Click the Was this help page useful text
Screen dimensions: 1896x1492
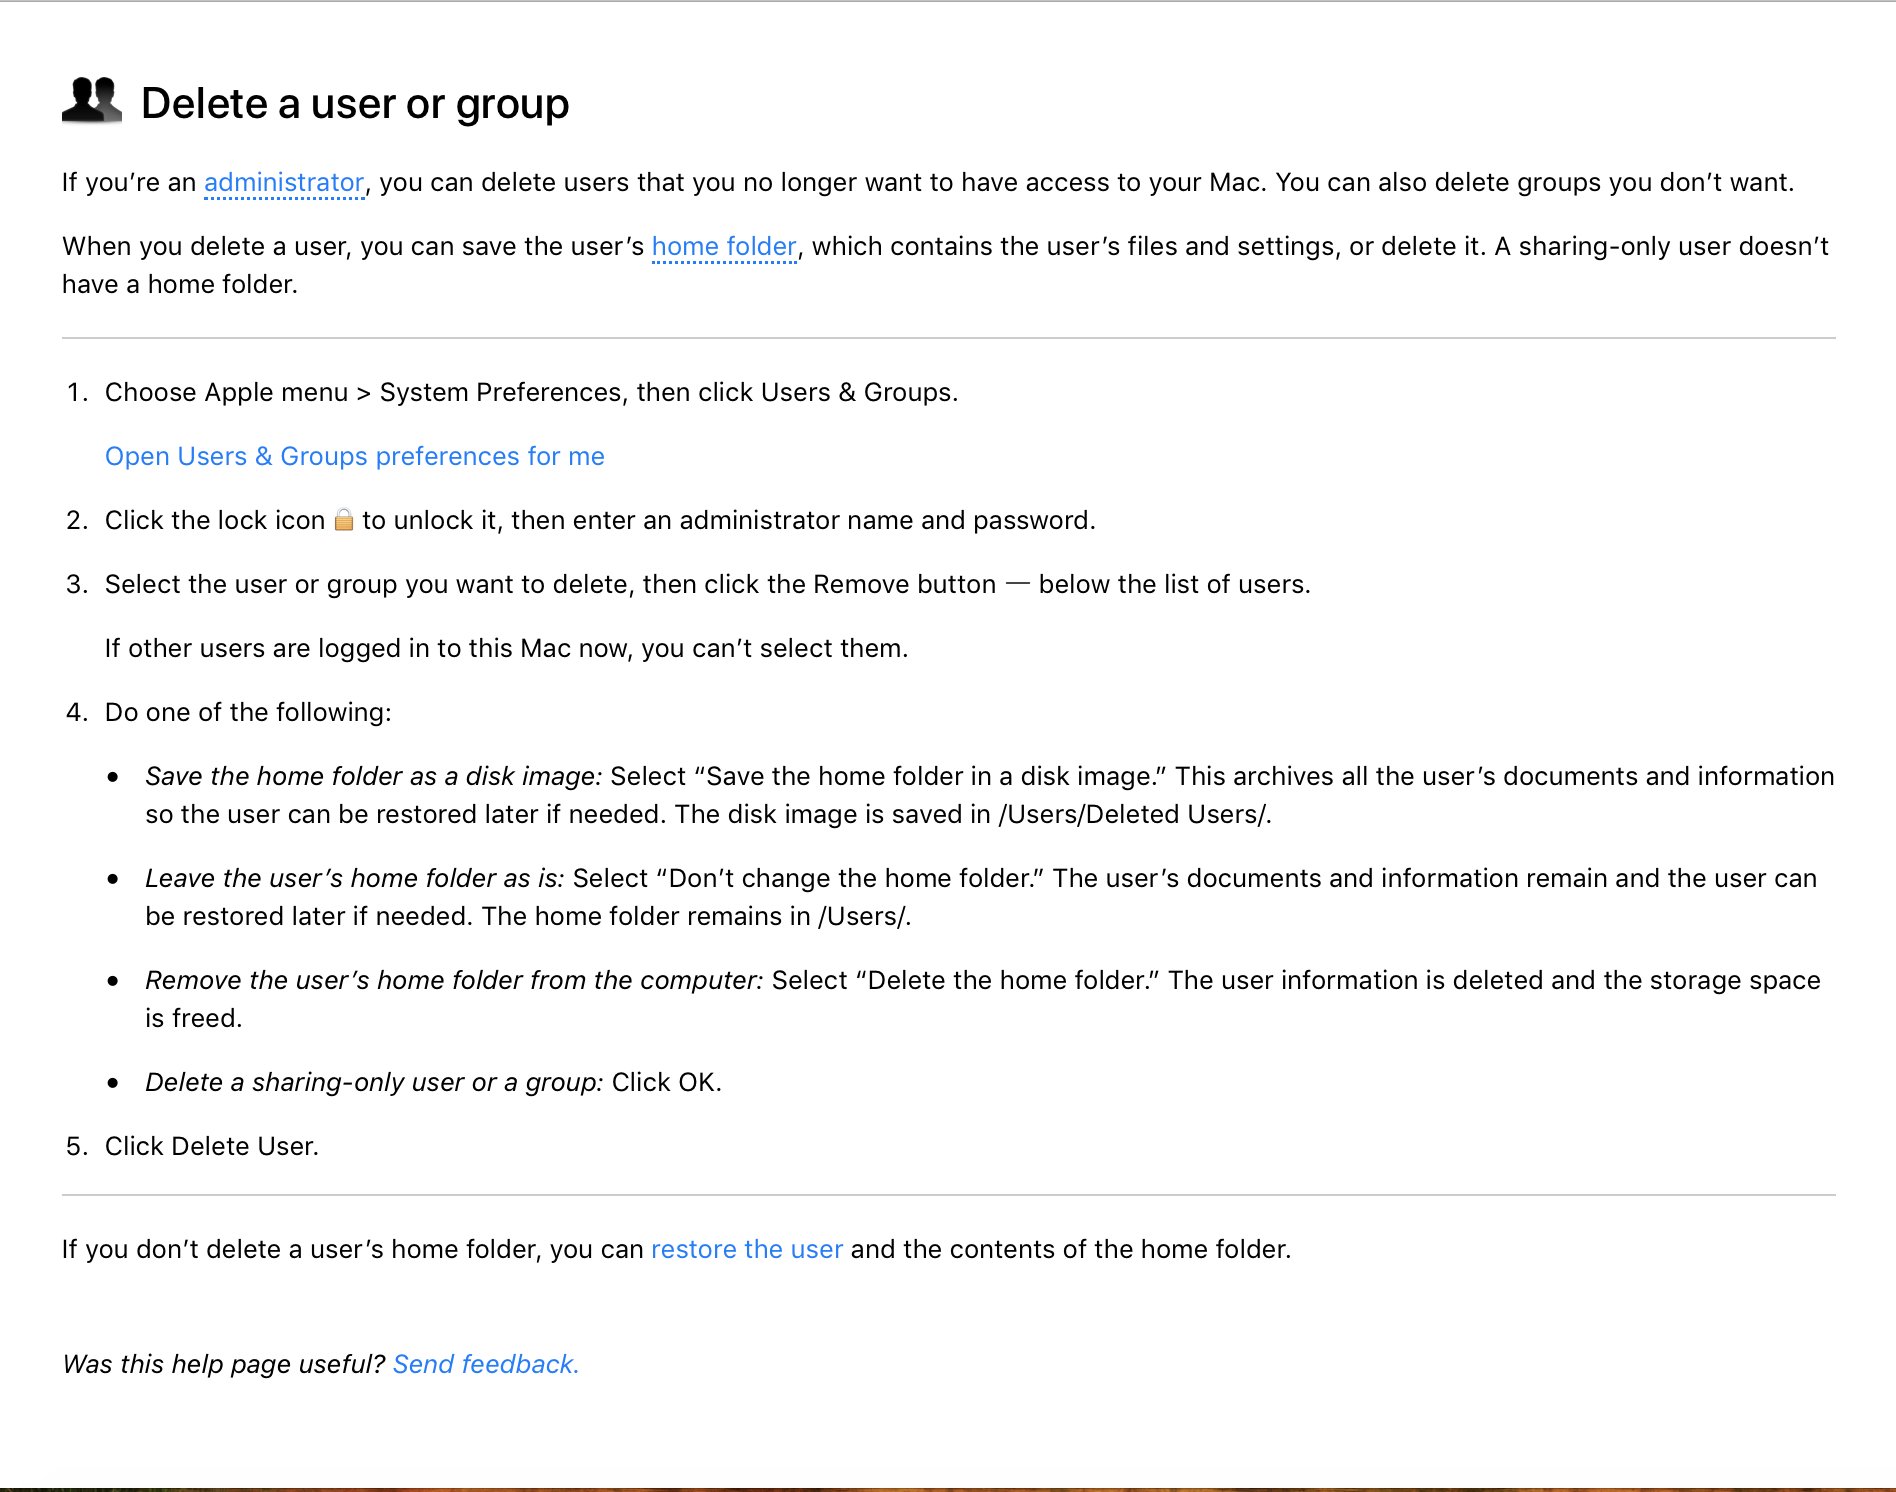[x=224, y=1365]
